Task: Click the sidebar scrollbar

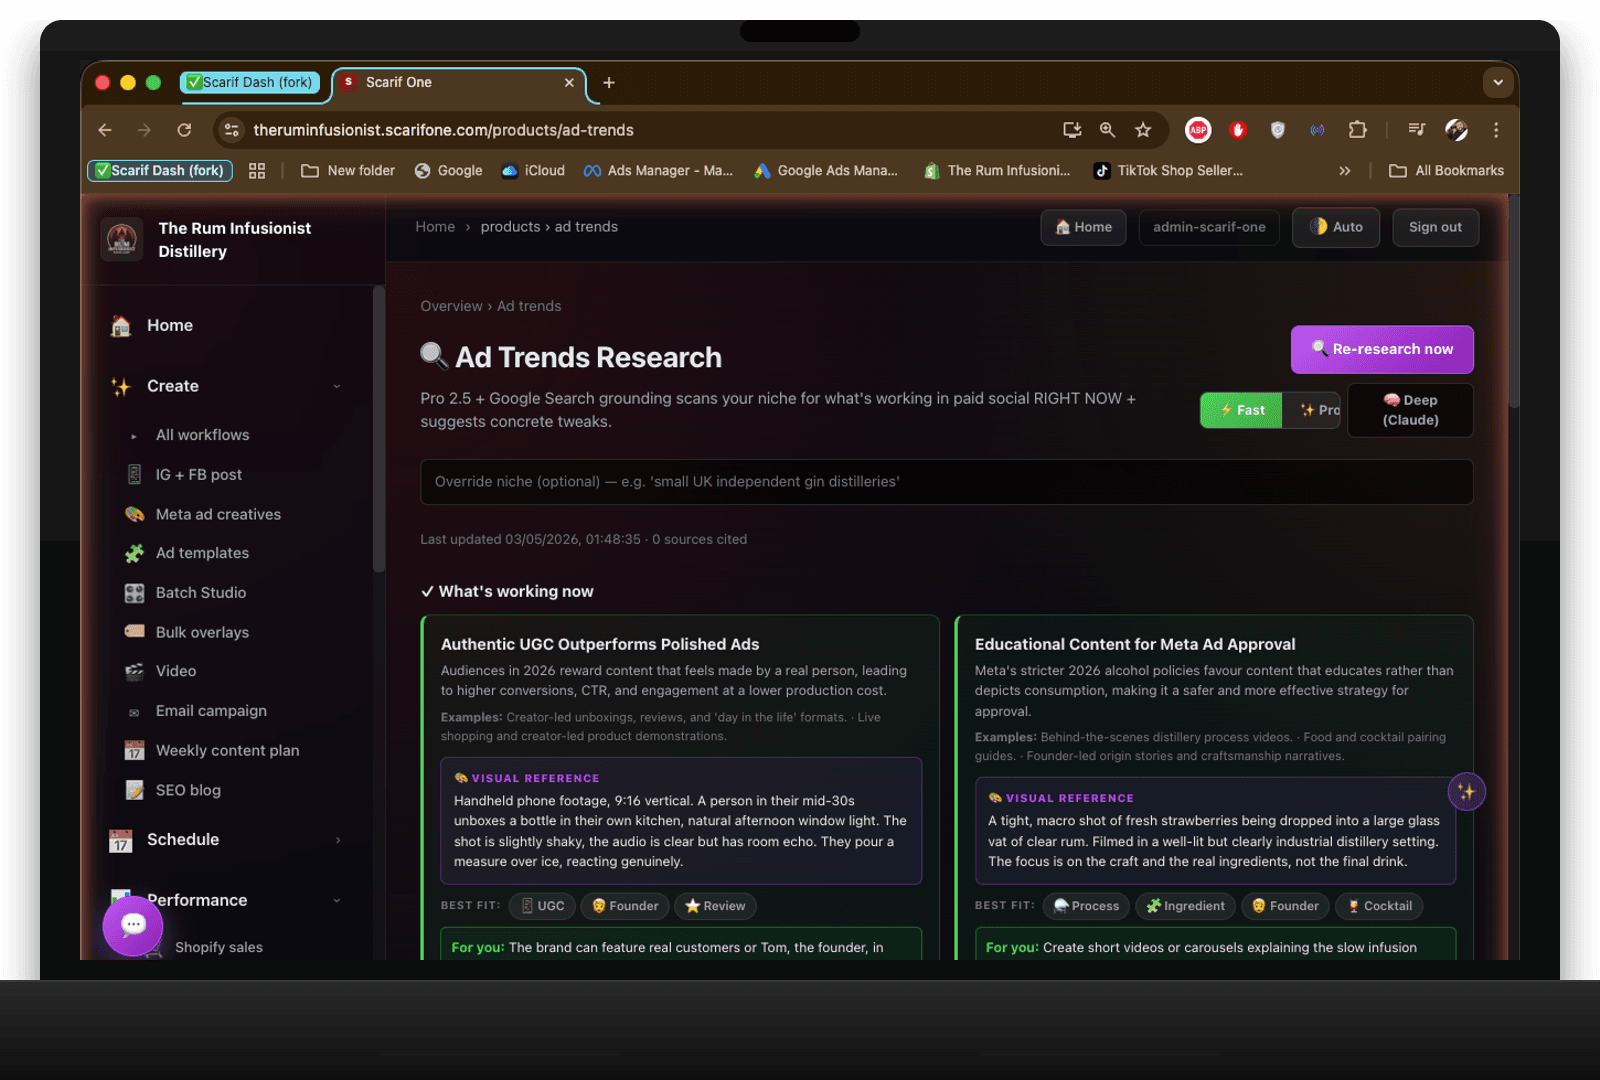Action: [378, 428]
